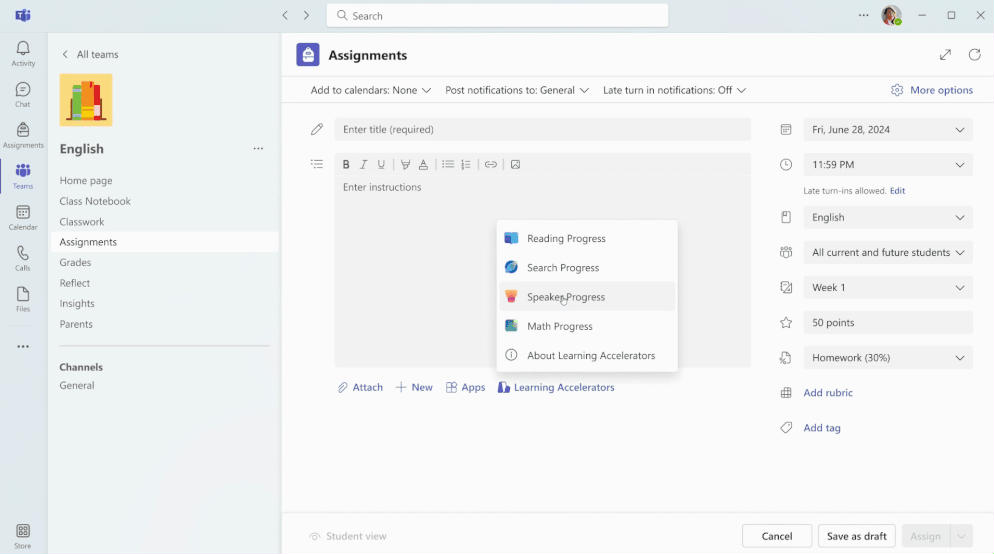Click the expand tab arrow icon
Viewport: 994px width, 554px height.
[945, 55]
